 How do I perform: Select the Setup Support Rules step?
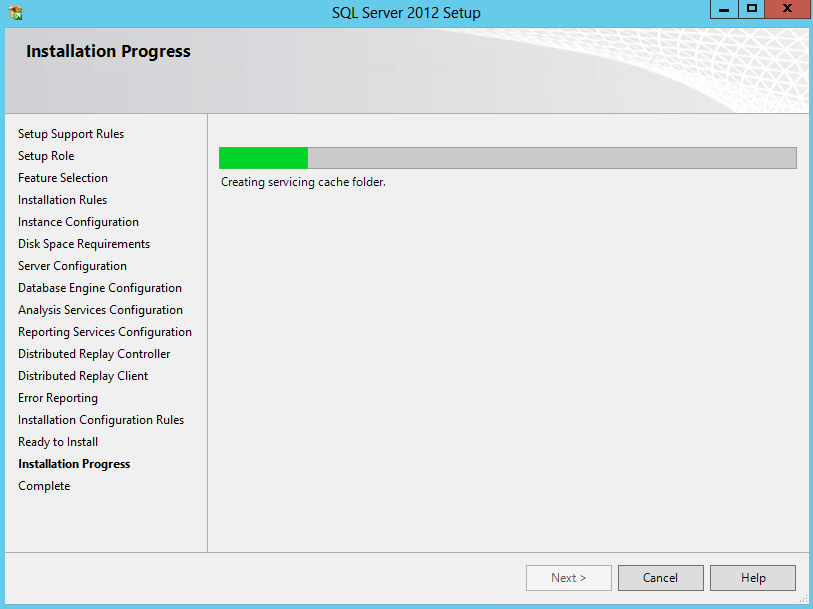[71, 134]
